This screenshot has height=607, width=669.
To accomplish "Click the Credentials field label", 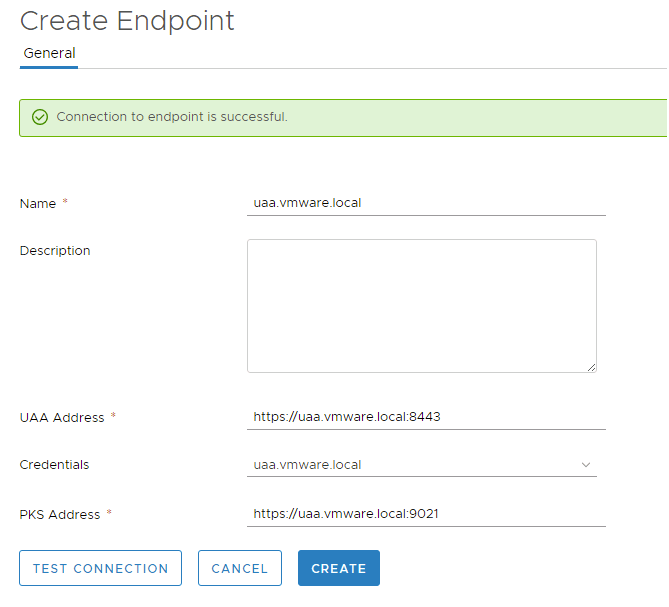I will coord(55,465).
